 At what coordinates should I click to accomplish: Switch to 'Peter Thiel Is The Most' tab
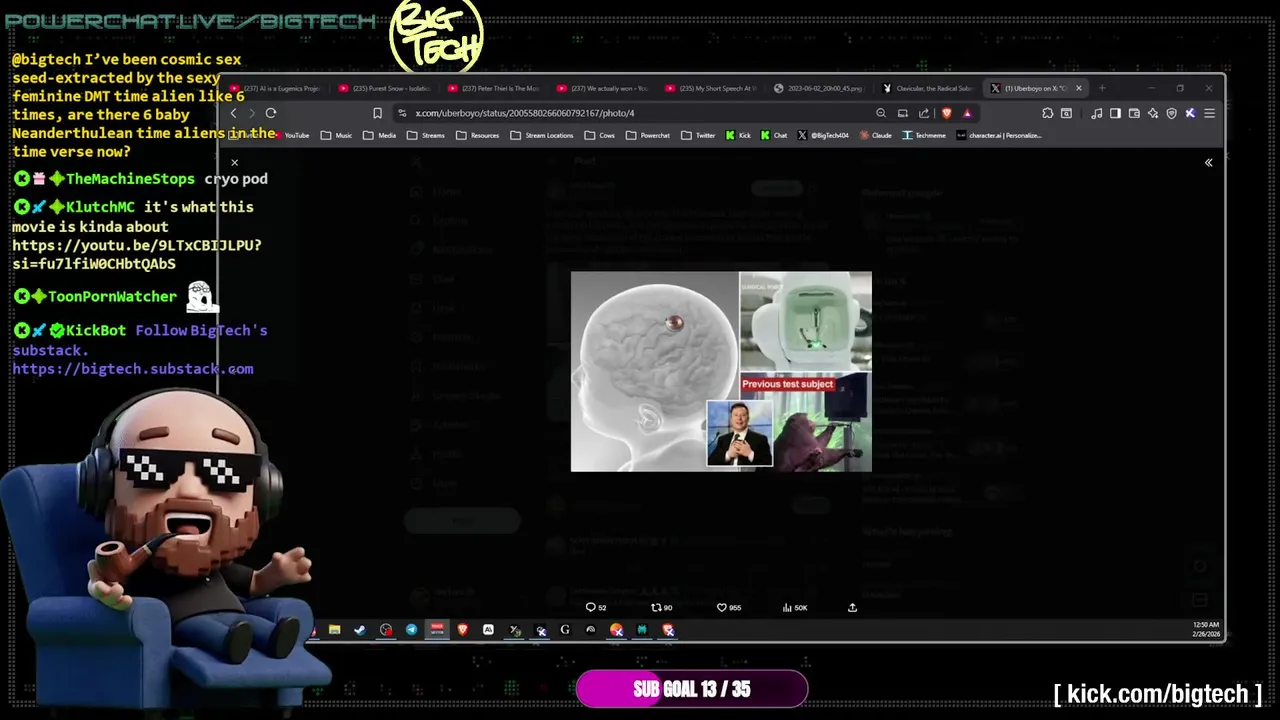(495, 88)
